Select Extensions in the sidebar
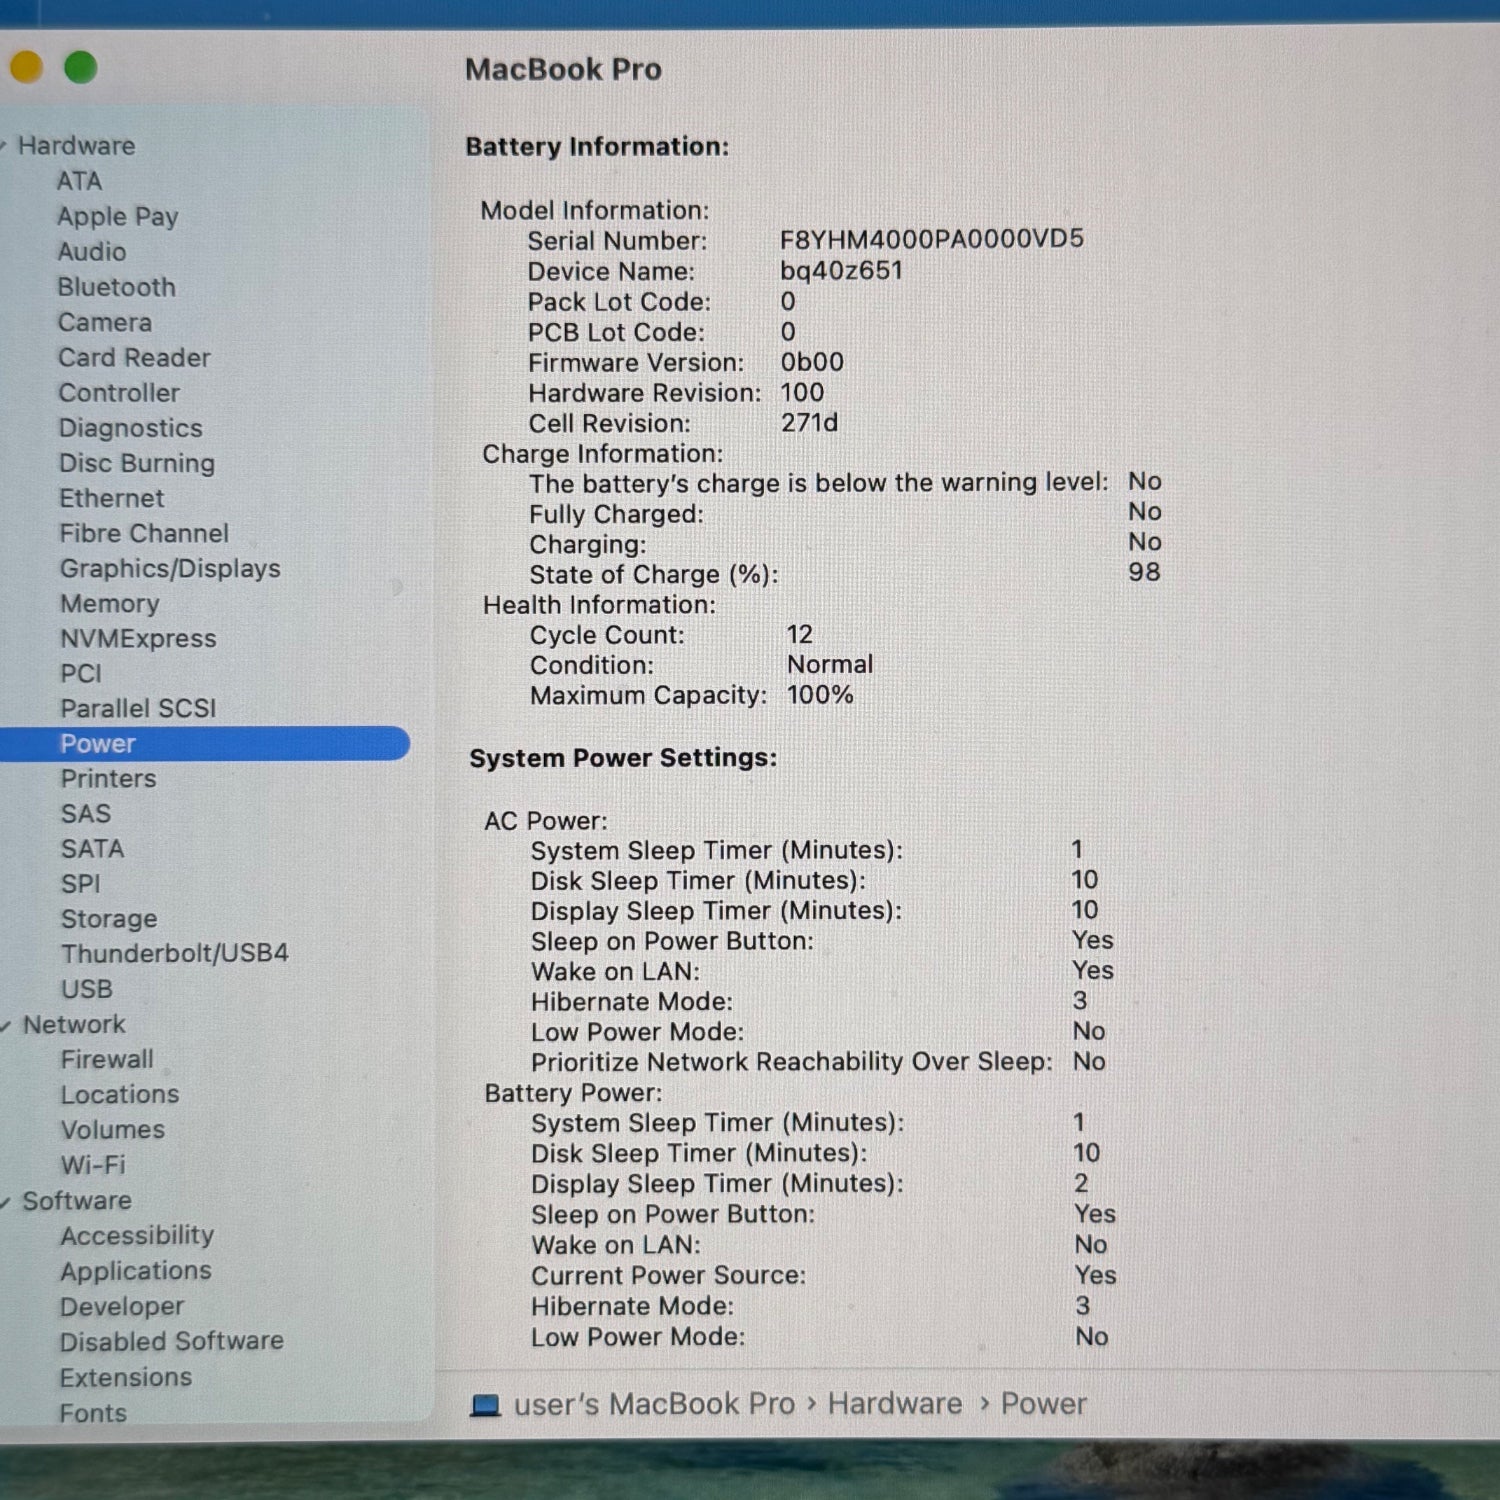1500x1500 pixels. point(126,1378)
